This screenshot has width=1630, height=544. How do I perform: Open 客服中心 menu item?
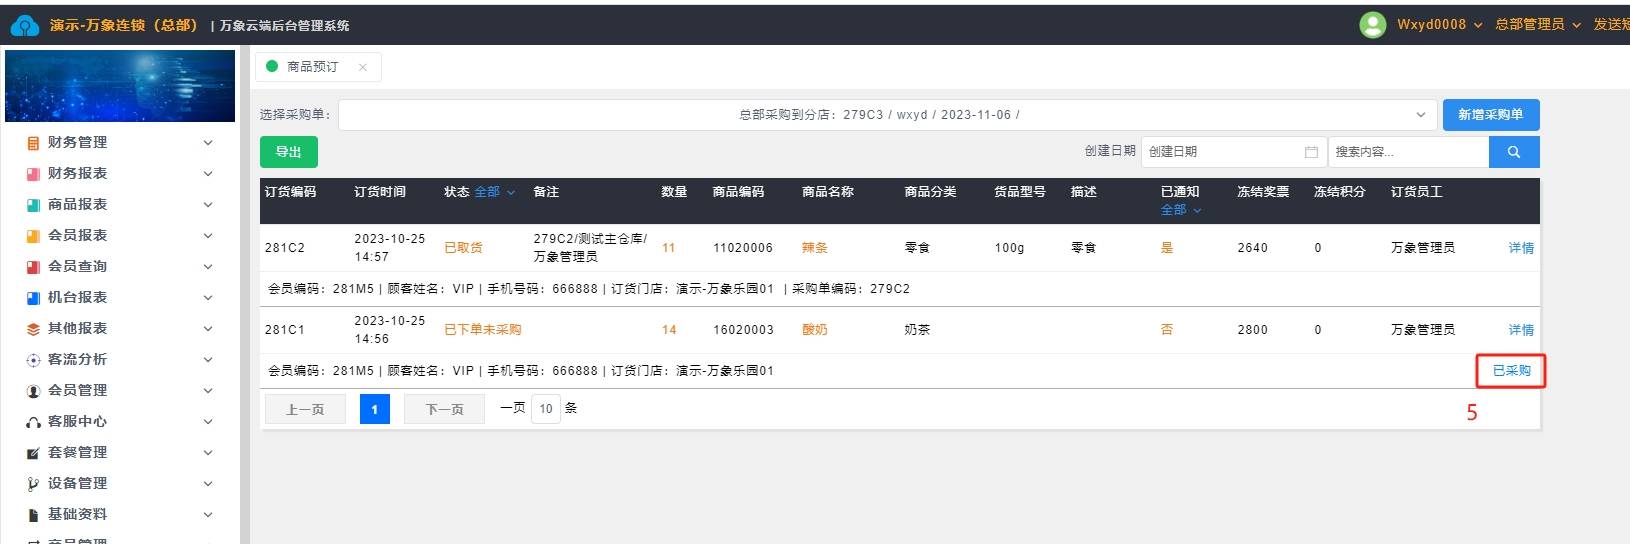(120, 422)
